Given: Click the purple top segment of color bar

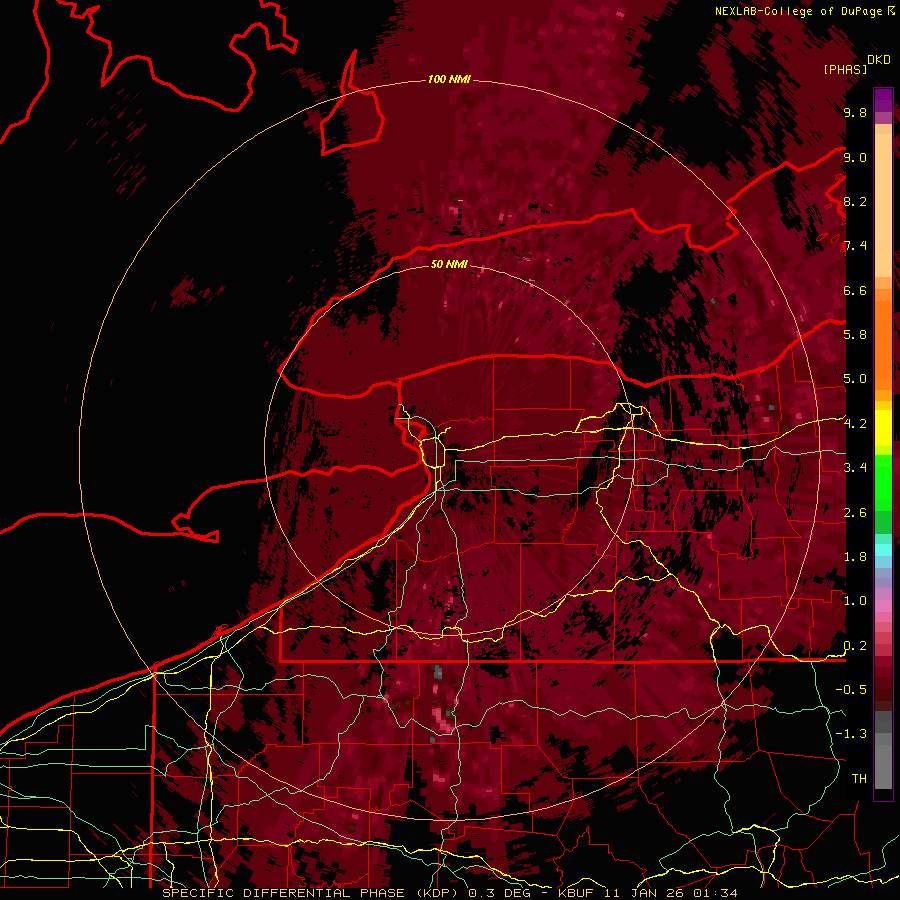Looking at the screenshot, I should click(883, 100).
